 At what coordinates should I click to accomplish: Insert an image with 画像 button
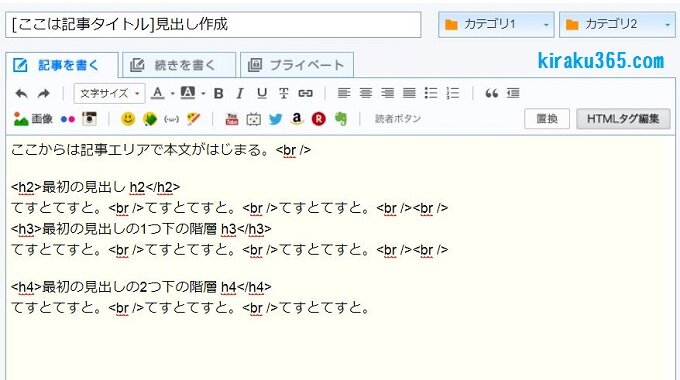[33, 119]
